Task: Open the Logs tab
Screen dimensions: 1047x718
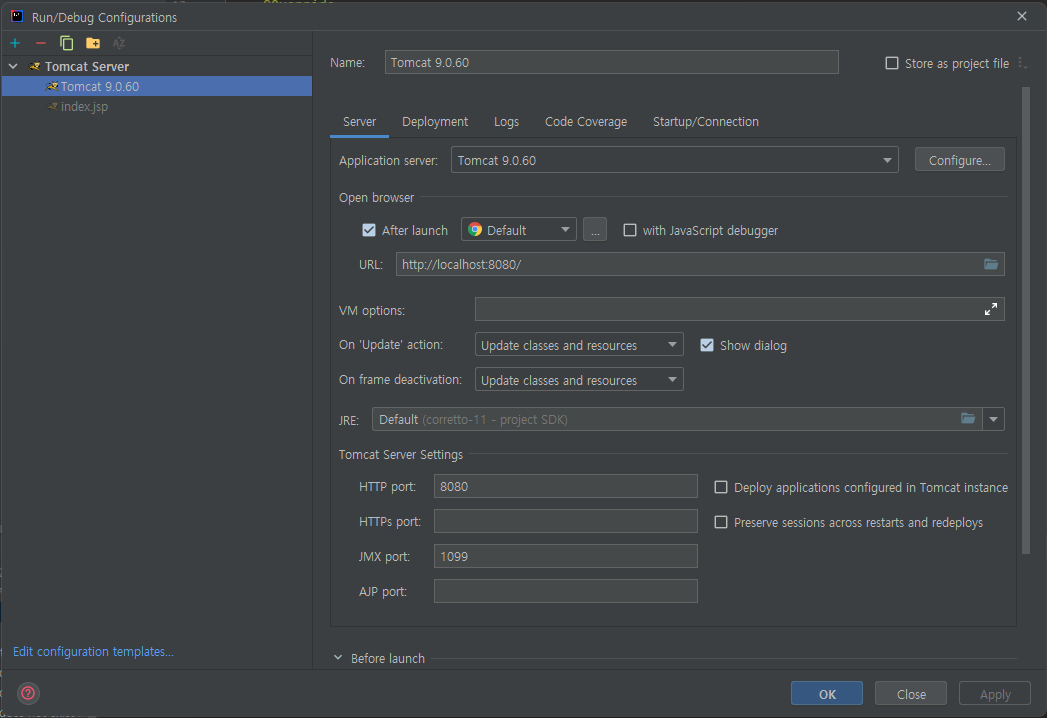Action: (506, 122)
